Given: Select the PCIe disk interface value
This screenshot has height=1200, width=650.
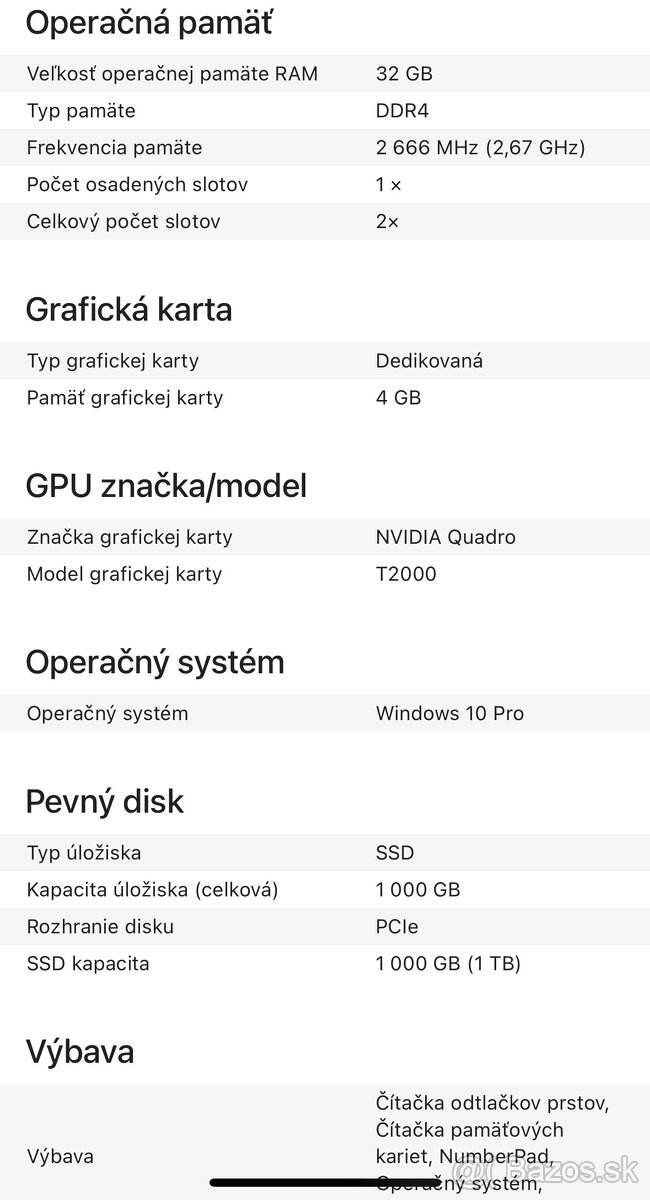Looking at the screenshot, I should 397,926.
